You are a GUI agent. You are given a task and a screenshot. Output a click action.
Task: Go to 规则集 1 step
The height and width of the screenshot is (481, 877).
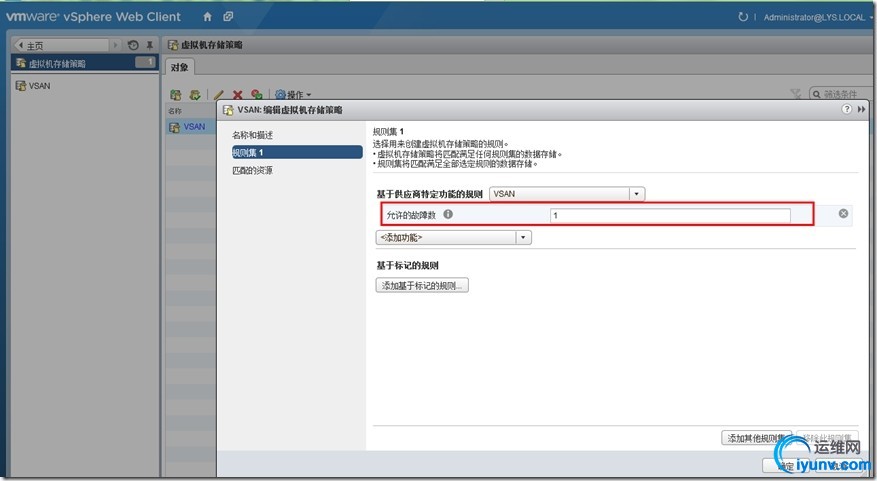297,152
